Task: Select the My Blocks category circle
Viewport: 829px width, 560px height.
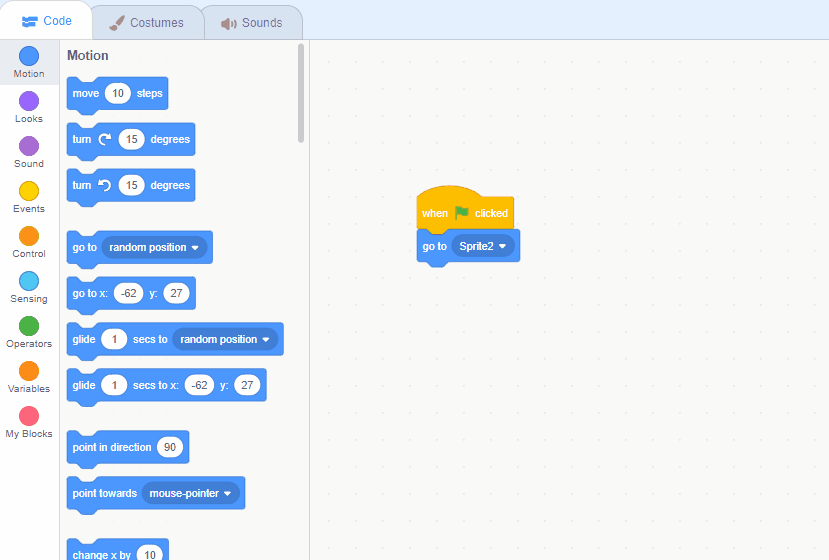Action: pos(29,416)
